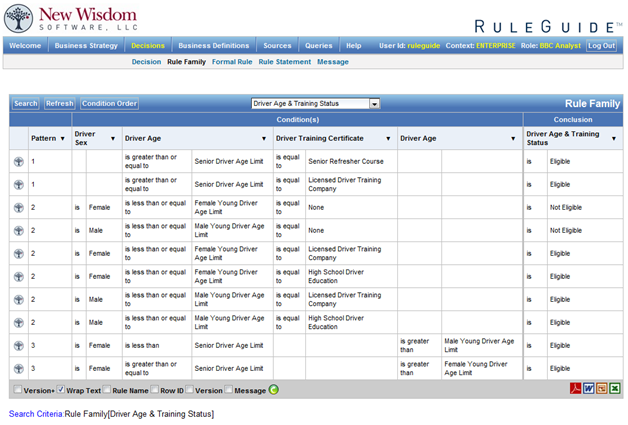Open row icon for Female None Not Eligible

[19, 207]
